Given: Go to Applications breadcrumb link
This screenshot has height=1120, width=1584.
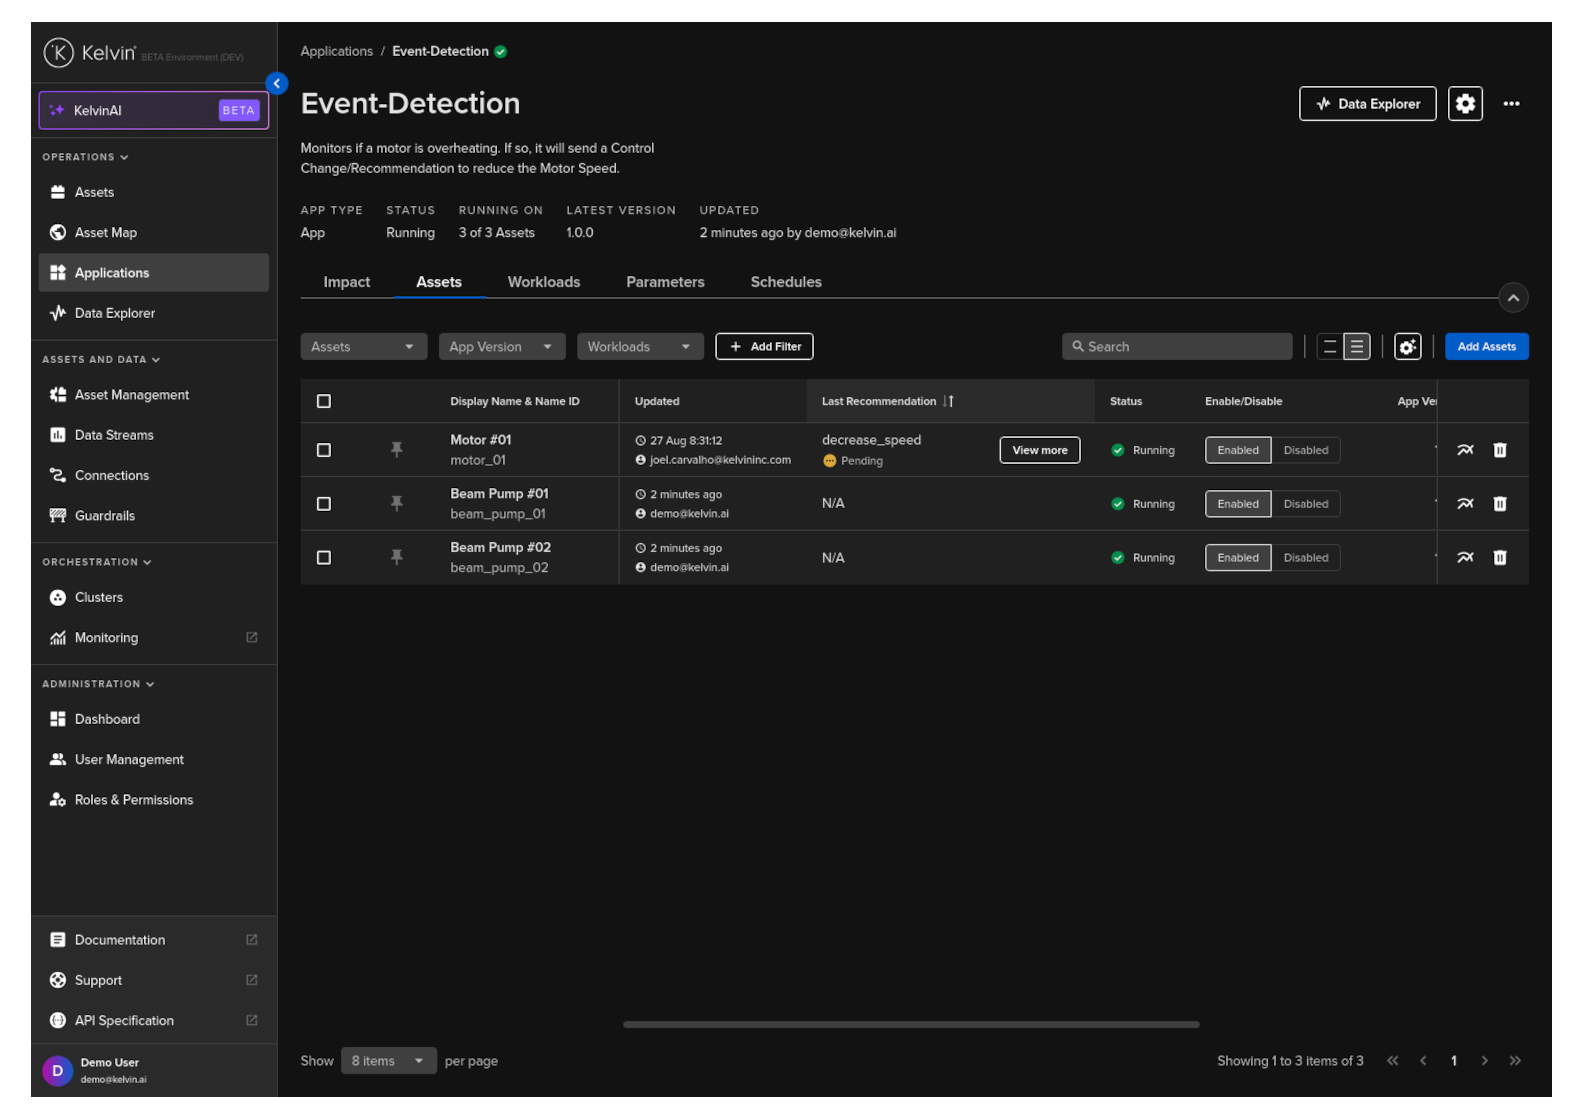Looking at the screenshot, I should (337, 52).
